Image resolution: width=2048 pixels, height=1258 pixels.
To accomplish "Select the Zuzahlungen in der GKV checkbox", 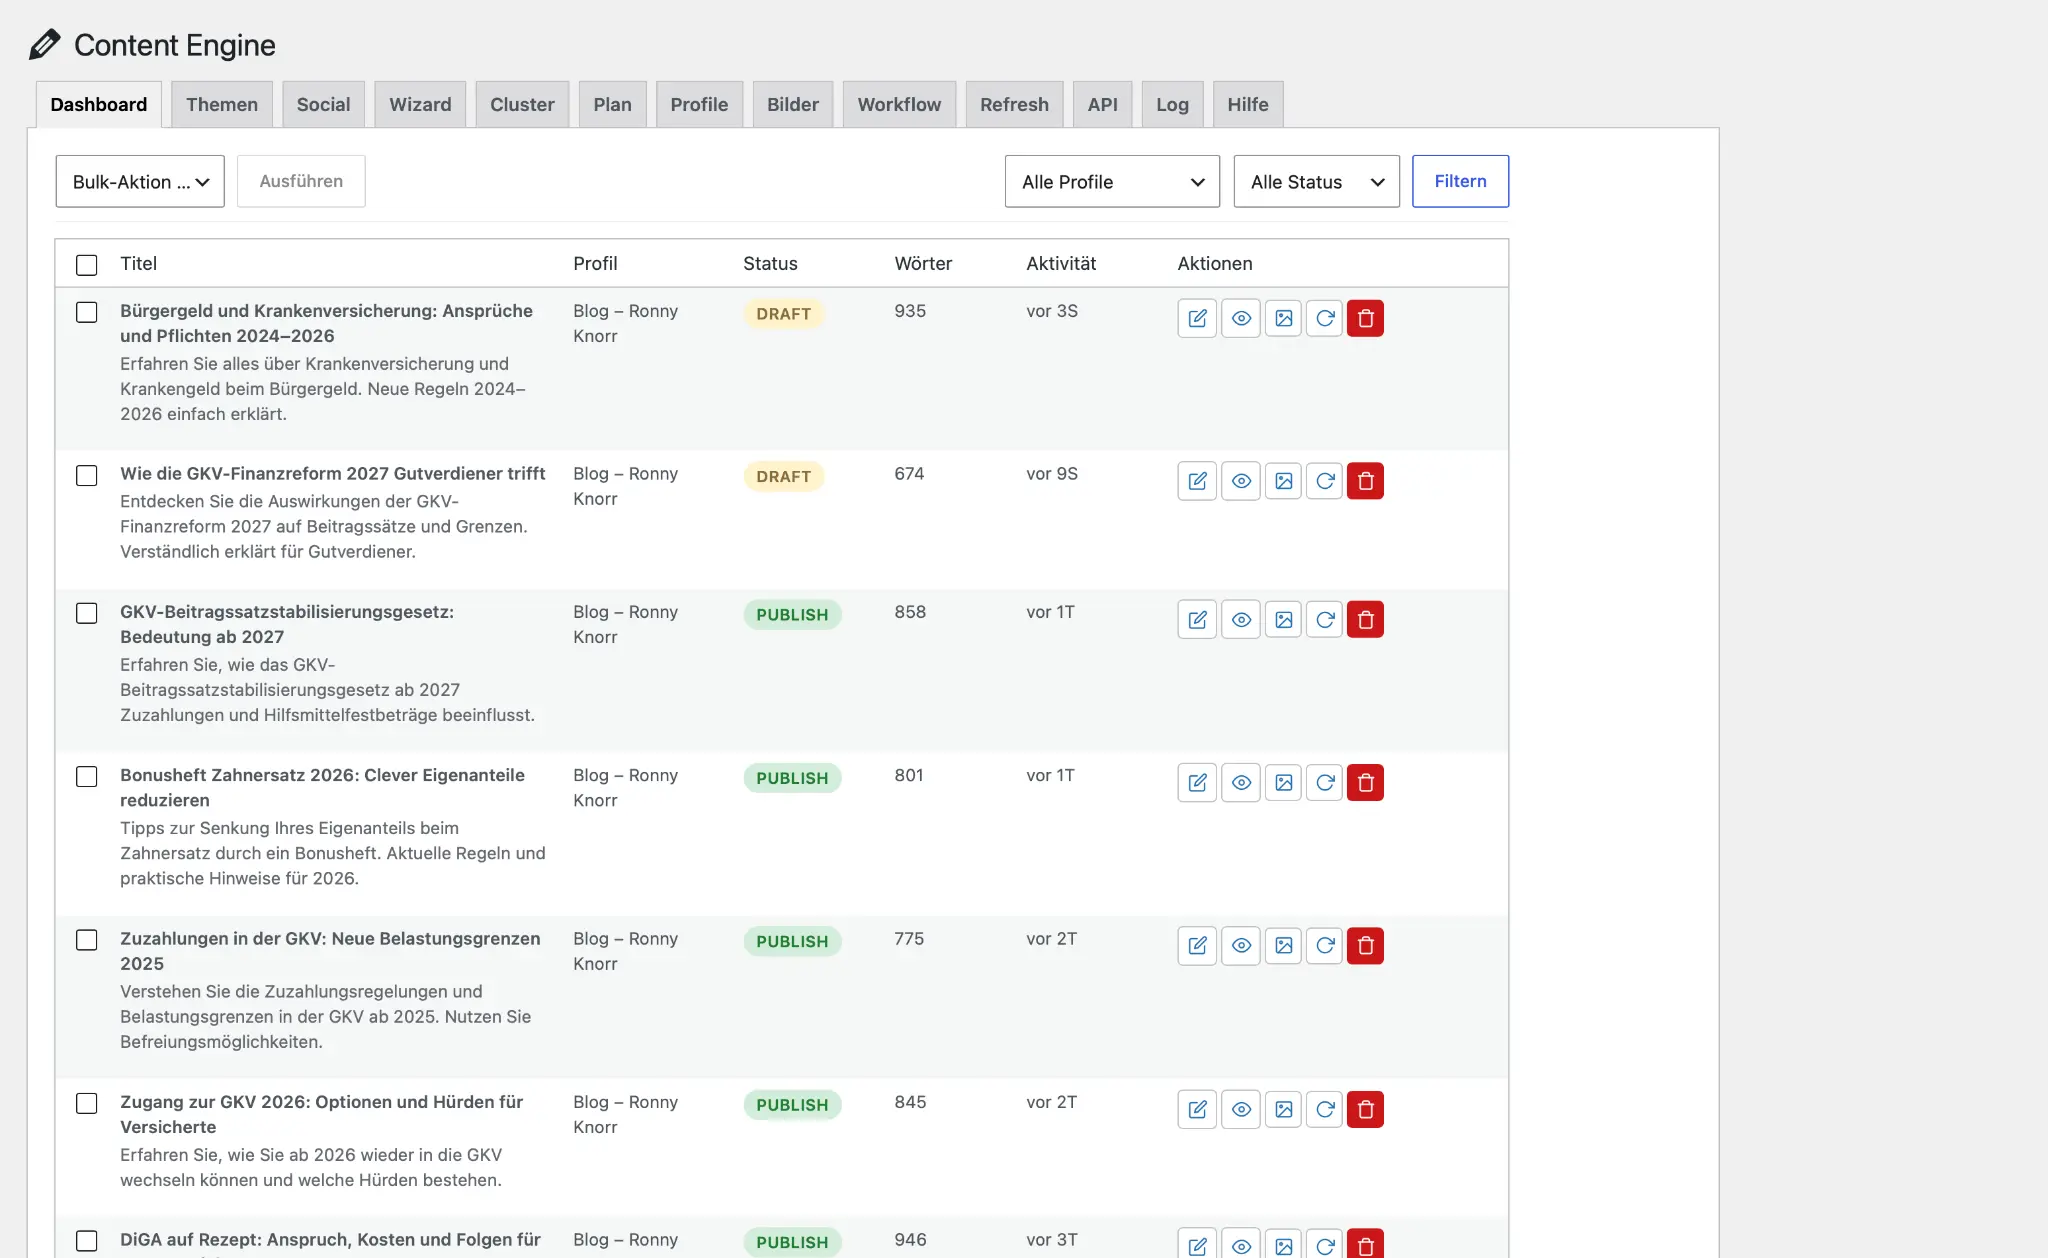I will point(87,940).
